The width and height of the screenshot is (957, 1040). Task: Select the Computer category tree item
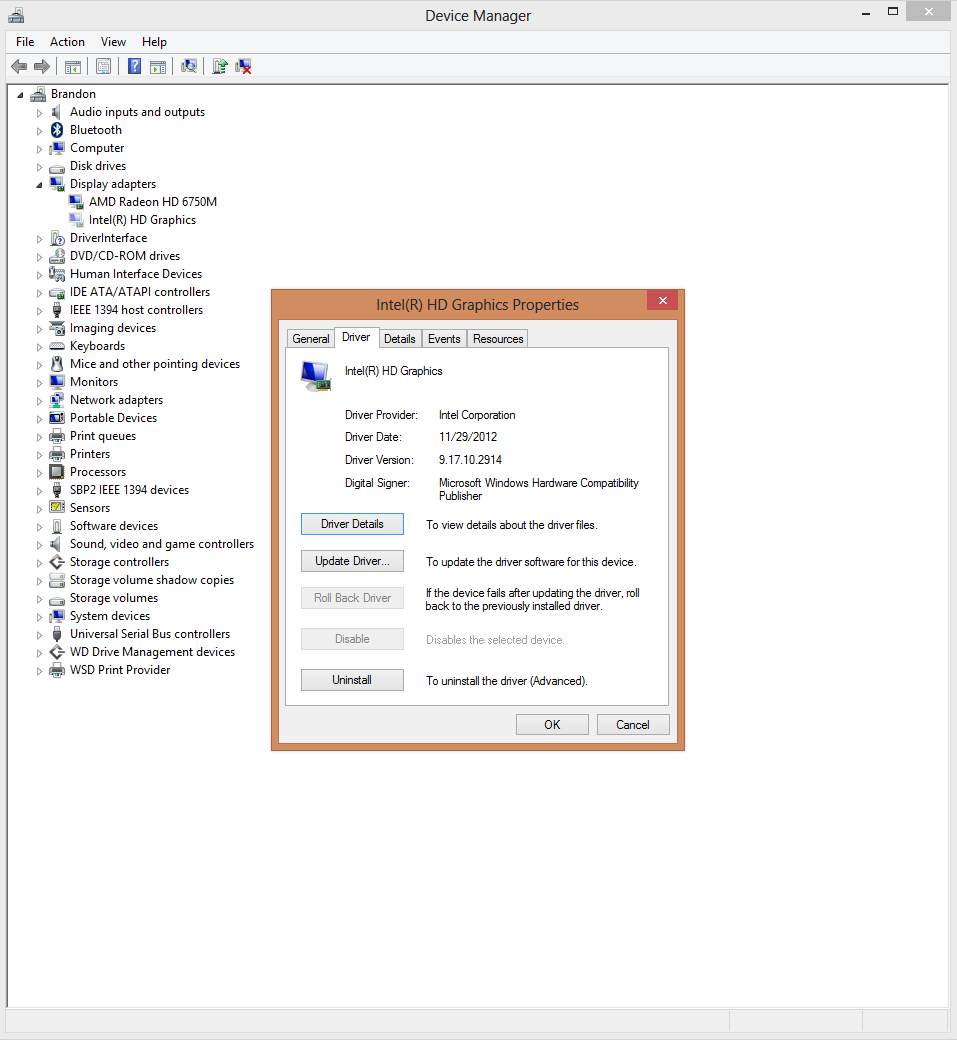(97, 149)
